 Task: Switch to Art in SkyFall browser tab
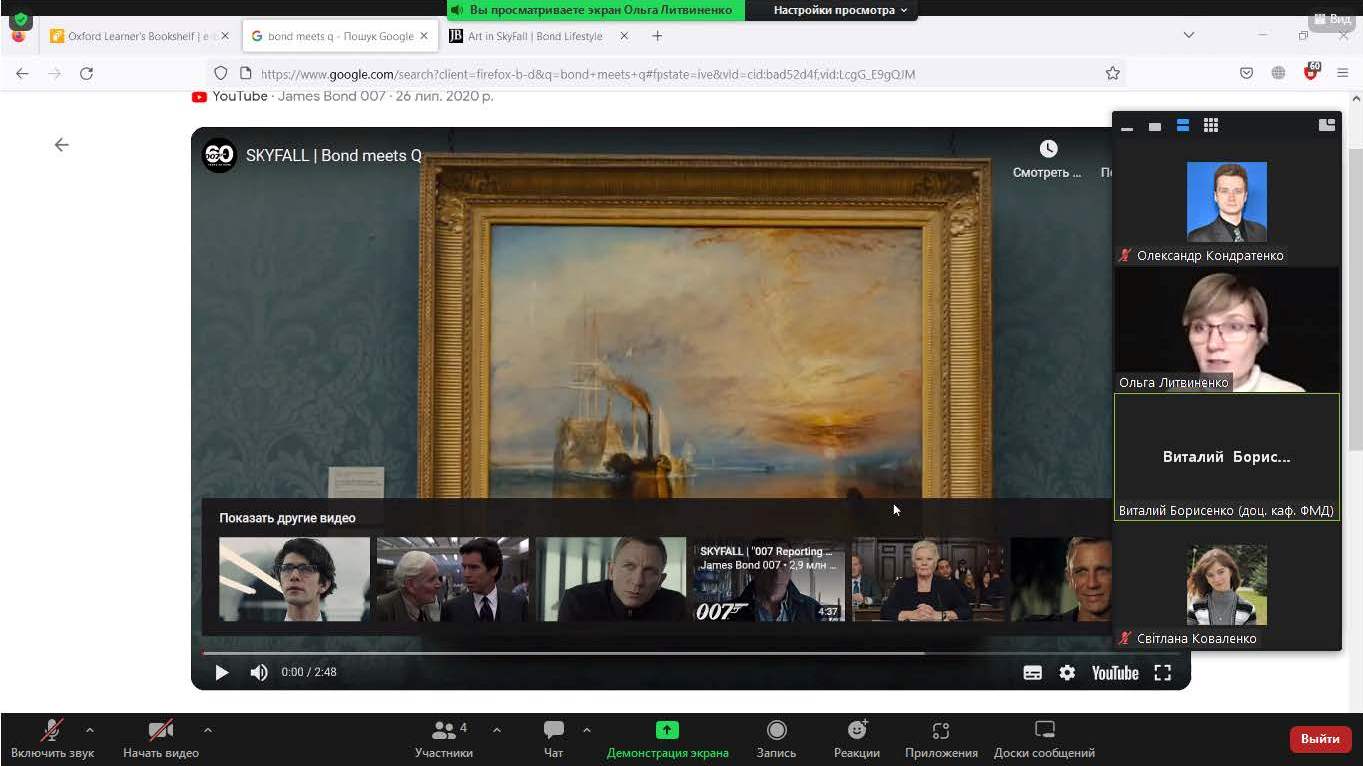click(x=535, y=36)
